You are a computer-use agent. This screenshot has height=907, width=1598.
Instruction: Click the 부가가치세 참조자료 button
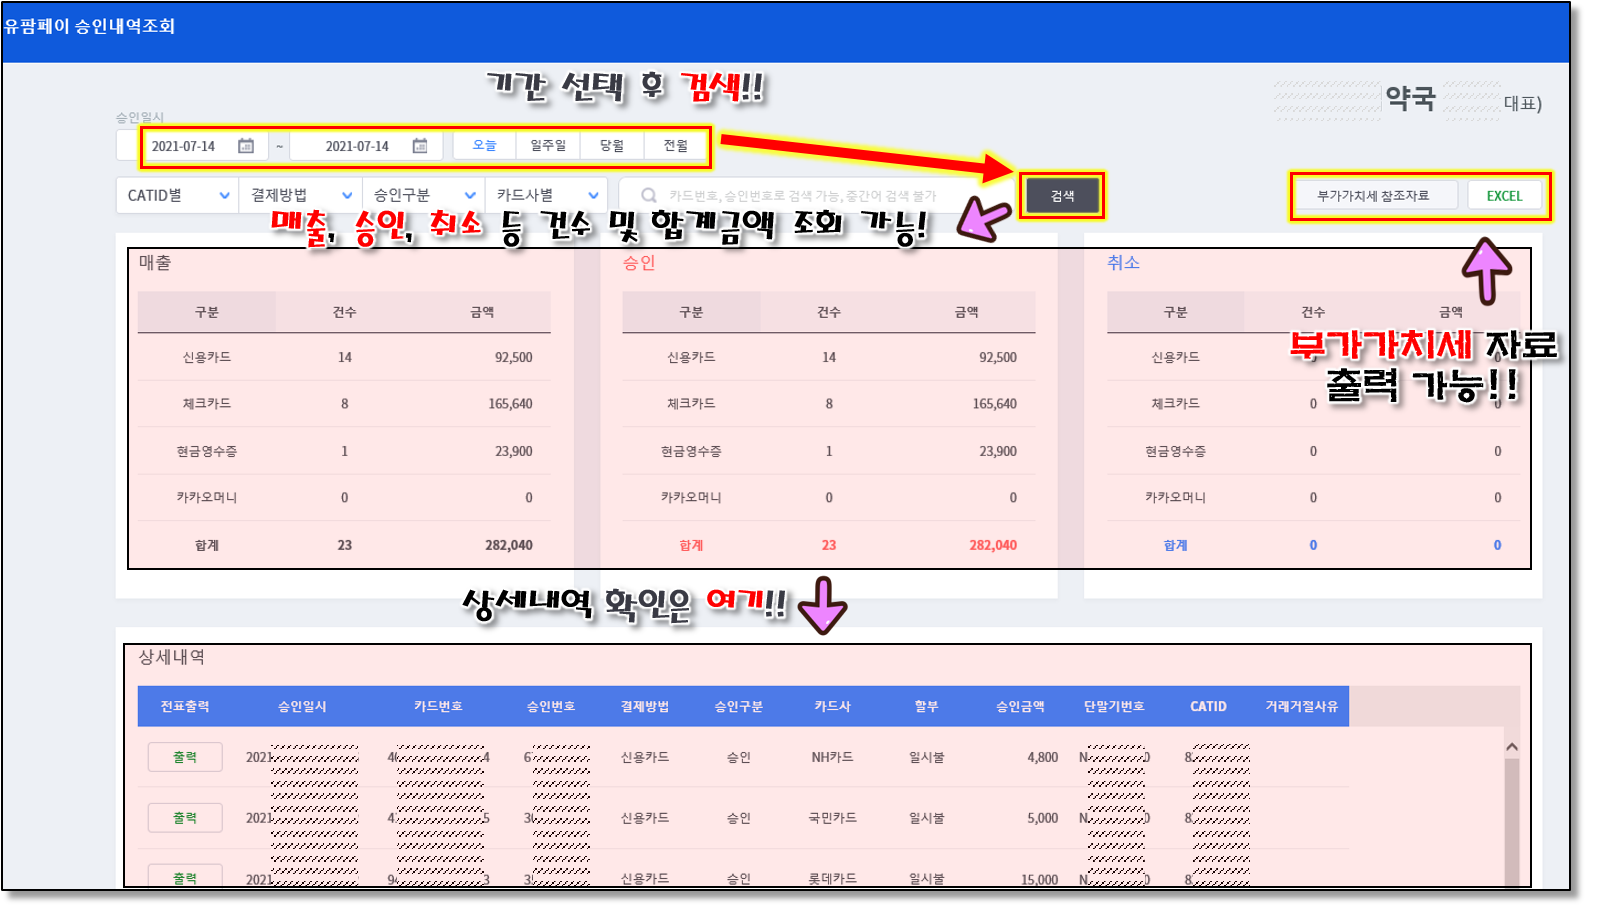coord(1373,196)
